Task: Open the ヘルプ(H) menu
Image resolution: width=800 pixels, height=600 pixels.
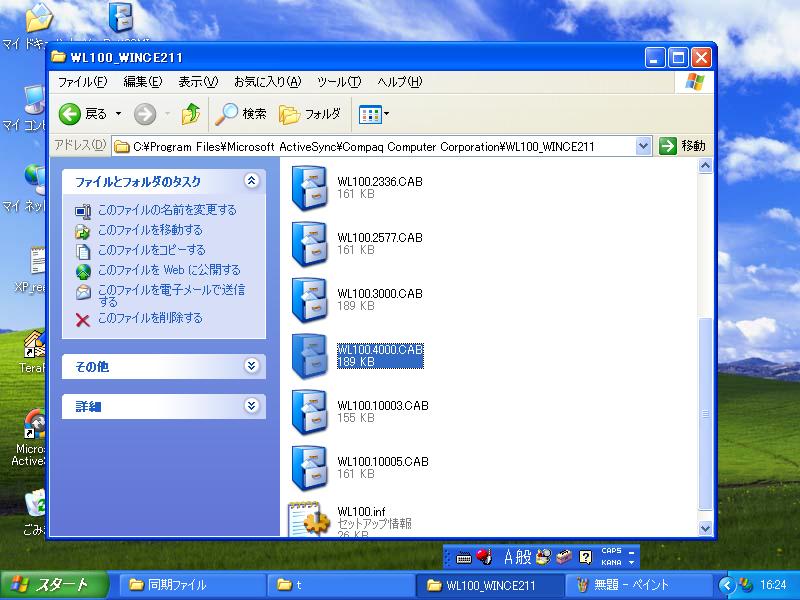Action: pos(399,82)
